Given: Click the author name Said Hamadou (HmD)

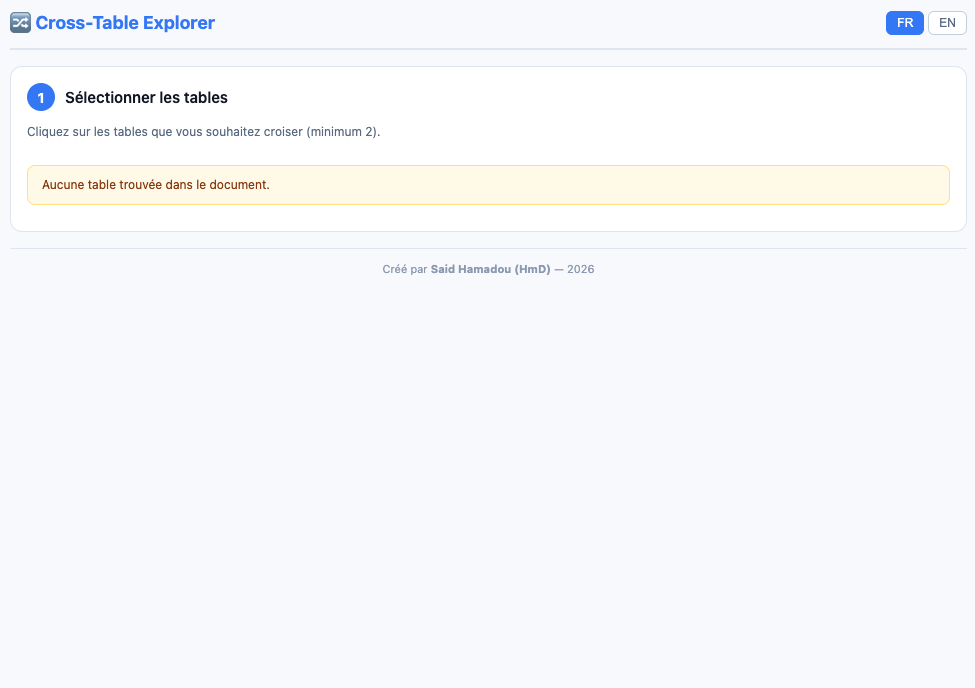Looking at the screenshot, I should click(490, 269).
